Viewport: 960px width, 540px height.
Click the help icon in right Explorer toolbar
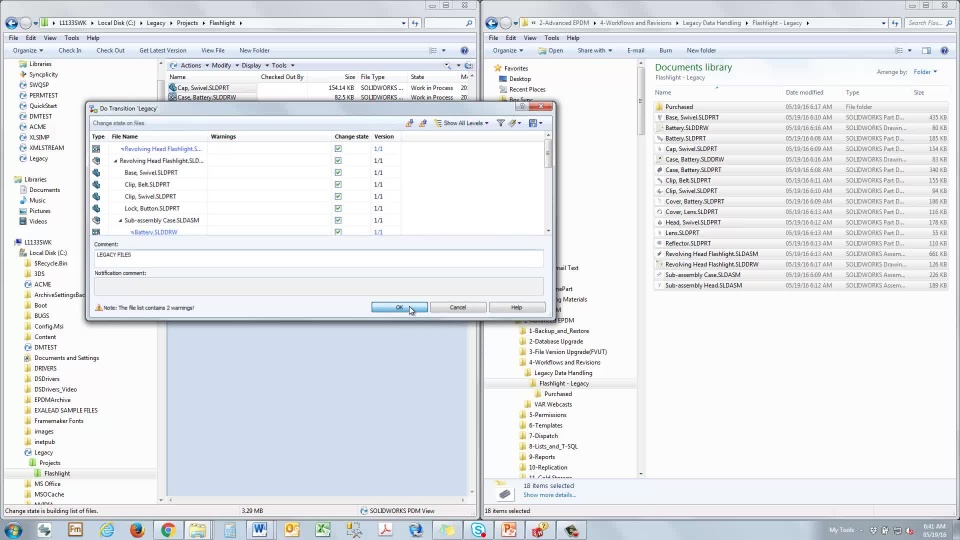(x=944, y=50)
